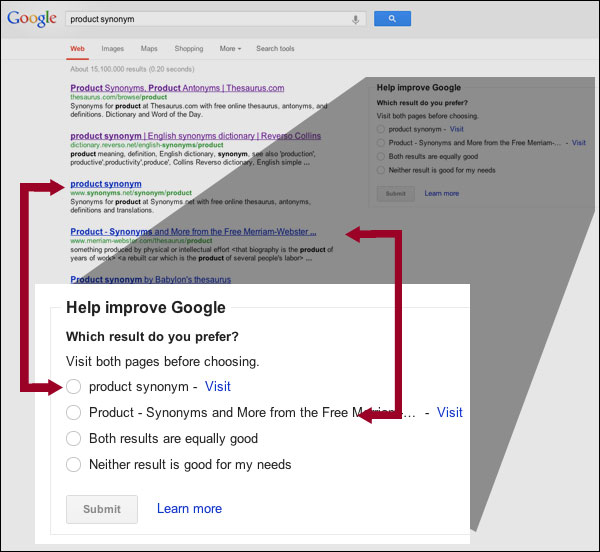Switch to the Maps tab
Screen dimensions: 600x552
pos(149,48)
